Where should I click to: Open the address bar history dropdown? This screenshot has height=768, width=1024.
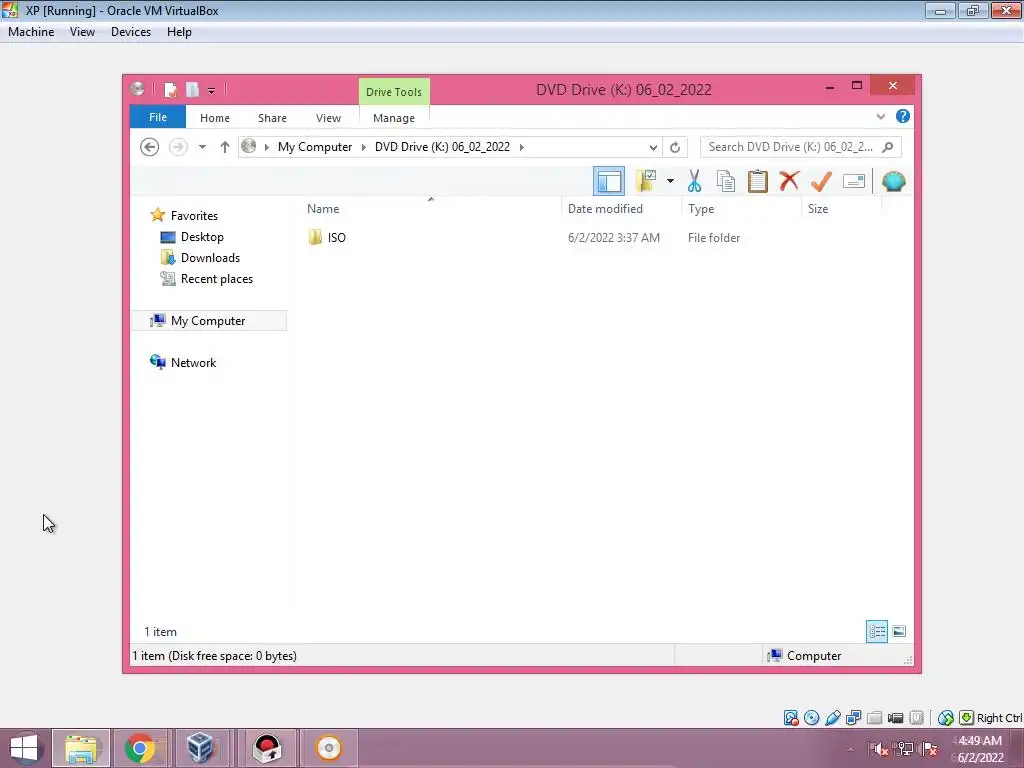tap(653, 148)
